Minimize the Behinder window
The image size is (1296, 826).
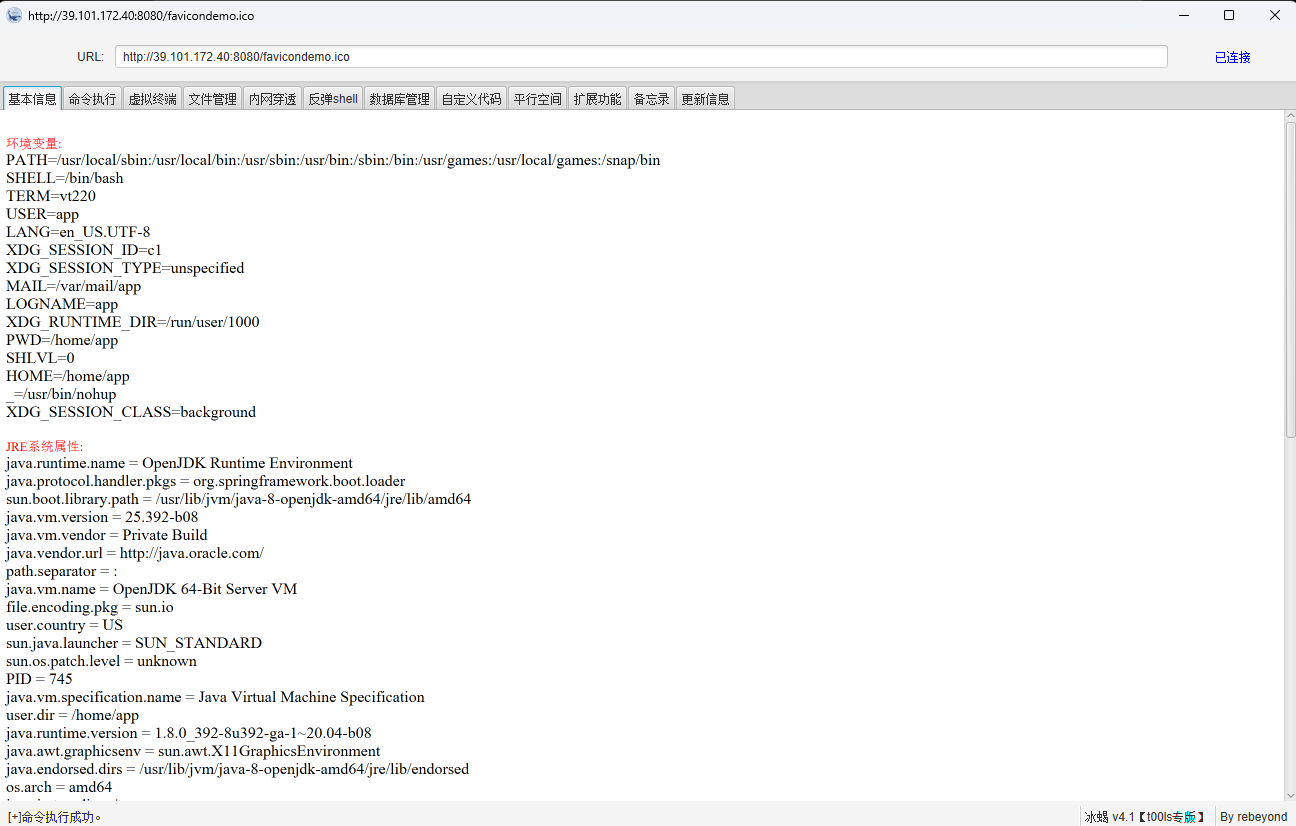click(1183, 15)
